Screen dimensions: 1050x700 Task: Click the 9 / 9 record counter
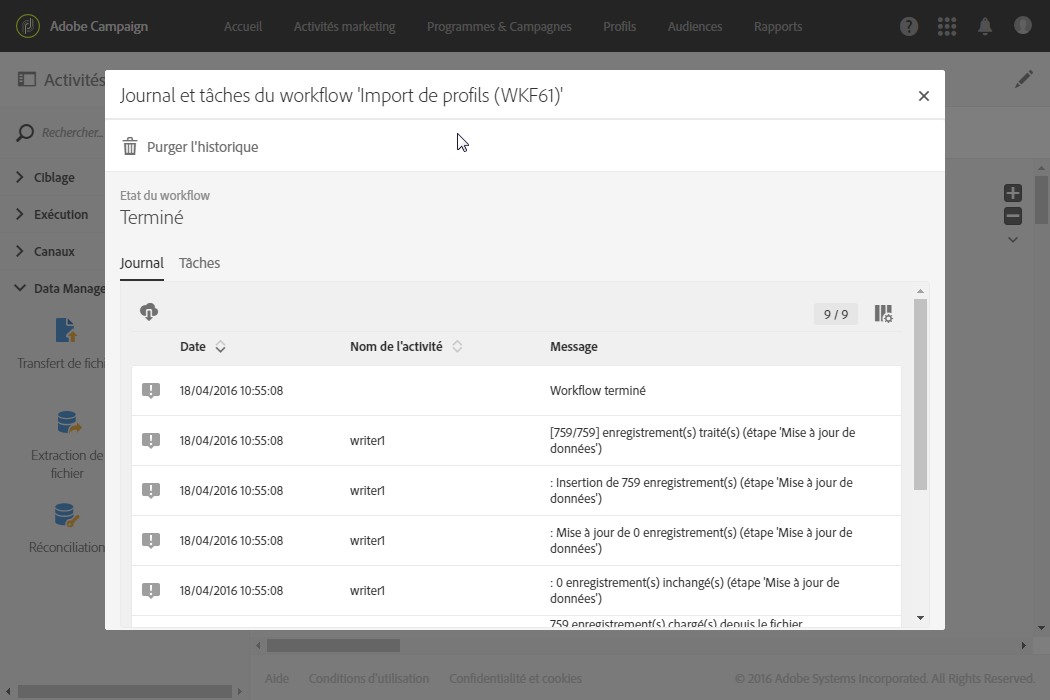tap(836, 314)
